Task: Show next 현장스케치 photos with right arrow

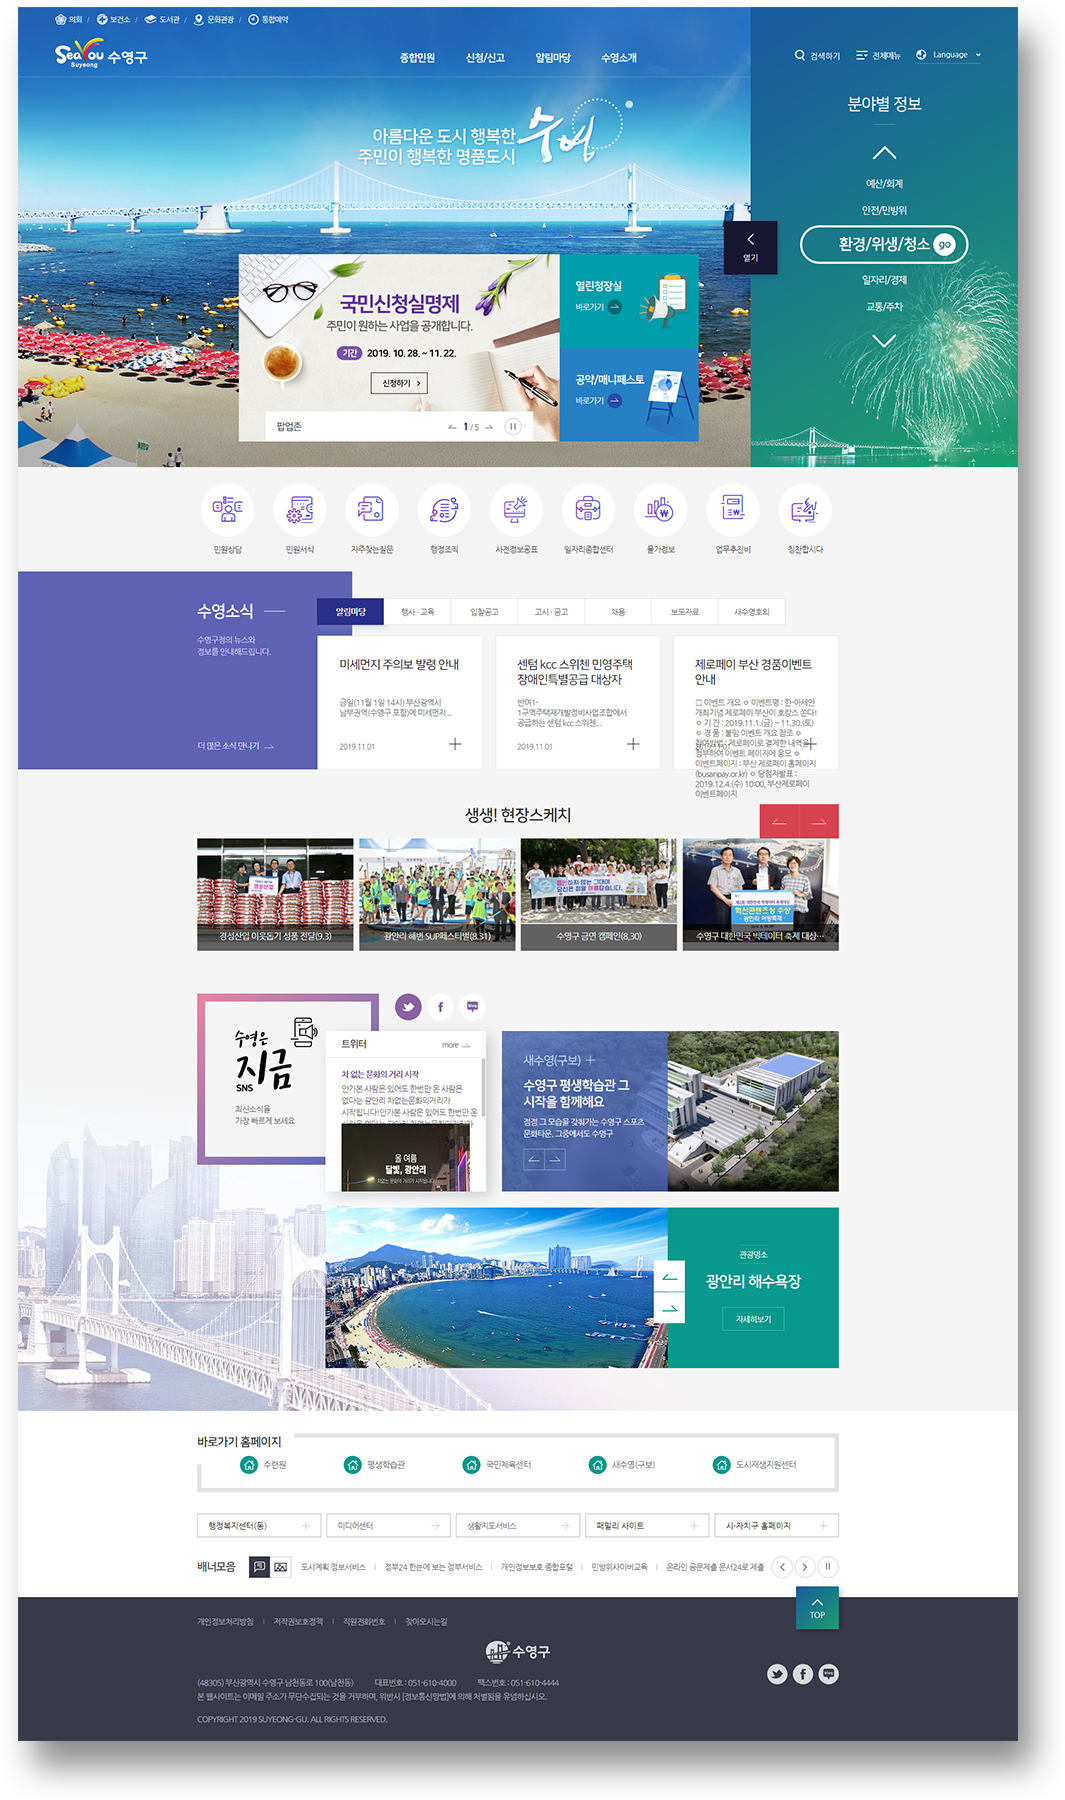Action: [819, 821]
